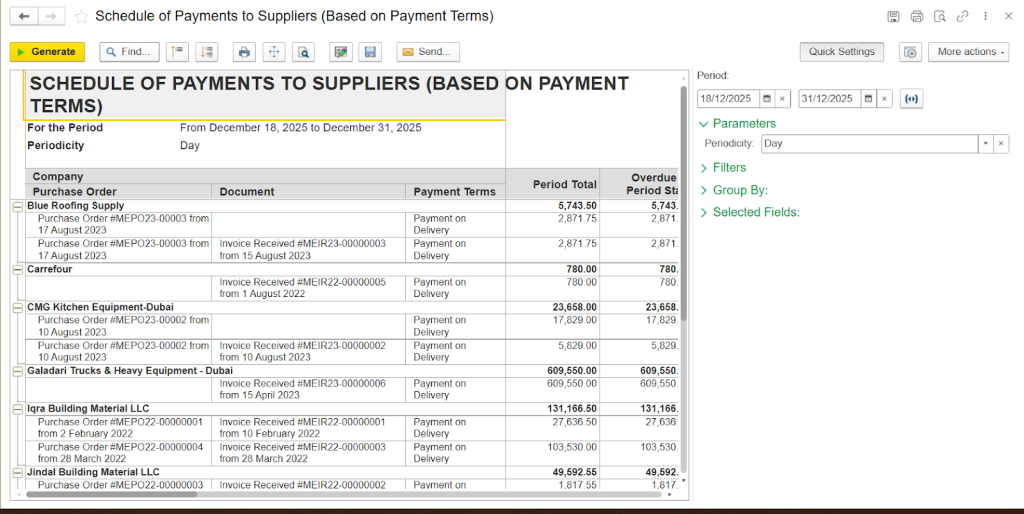Save report using blue floppy disk icon
1024x514 pixels.
370,52
